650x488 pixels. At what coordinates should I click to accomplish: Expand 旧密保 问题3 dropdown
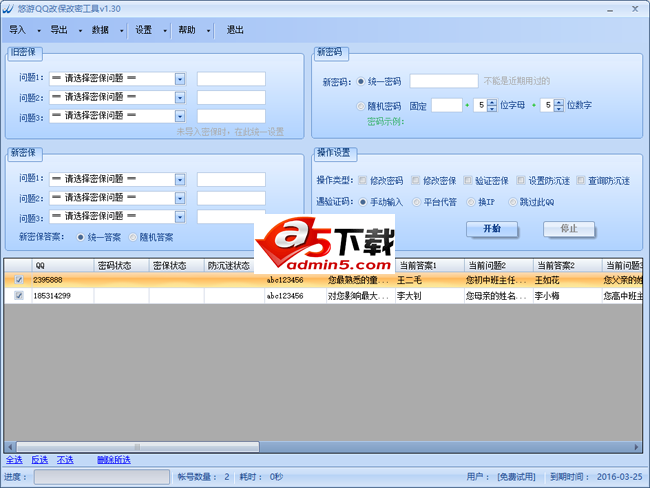click(180, 116)
